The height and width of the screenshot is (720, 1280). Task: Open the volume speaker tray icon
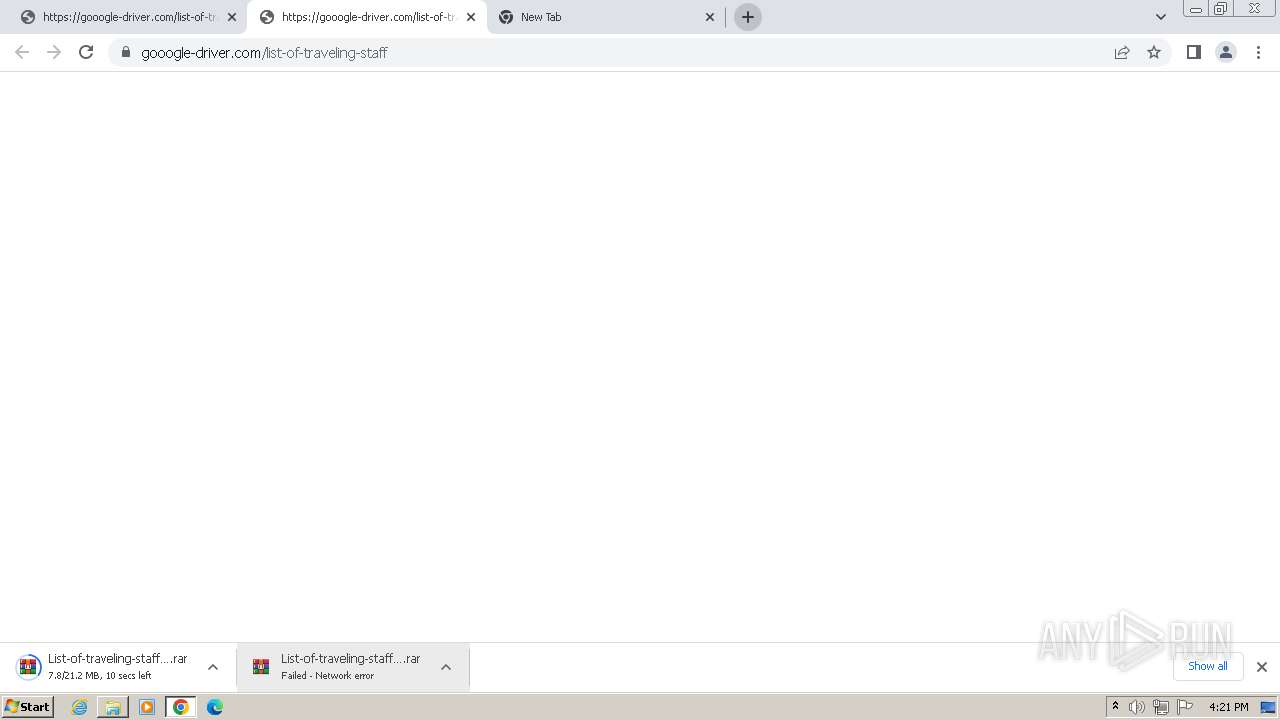(1137, 707)
